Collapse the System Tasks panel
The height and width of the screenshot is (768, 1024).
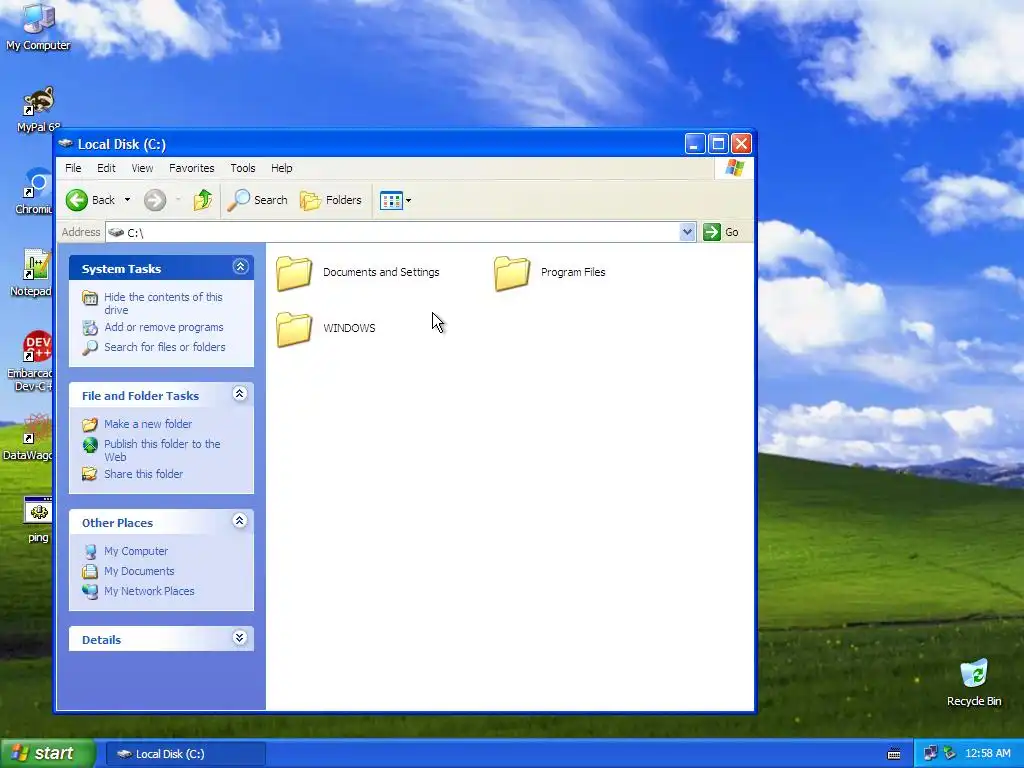coord(240,266)
